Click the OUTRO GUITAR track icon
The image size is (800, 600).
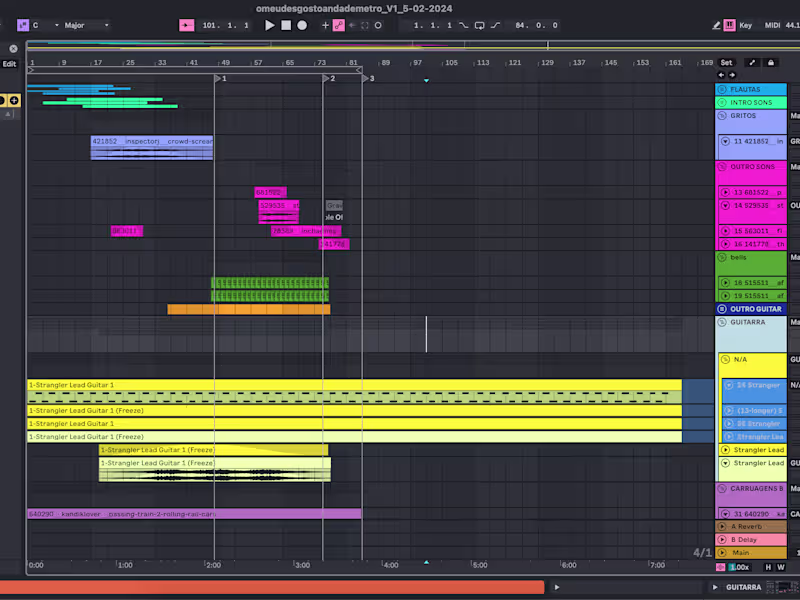[723, 309]
